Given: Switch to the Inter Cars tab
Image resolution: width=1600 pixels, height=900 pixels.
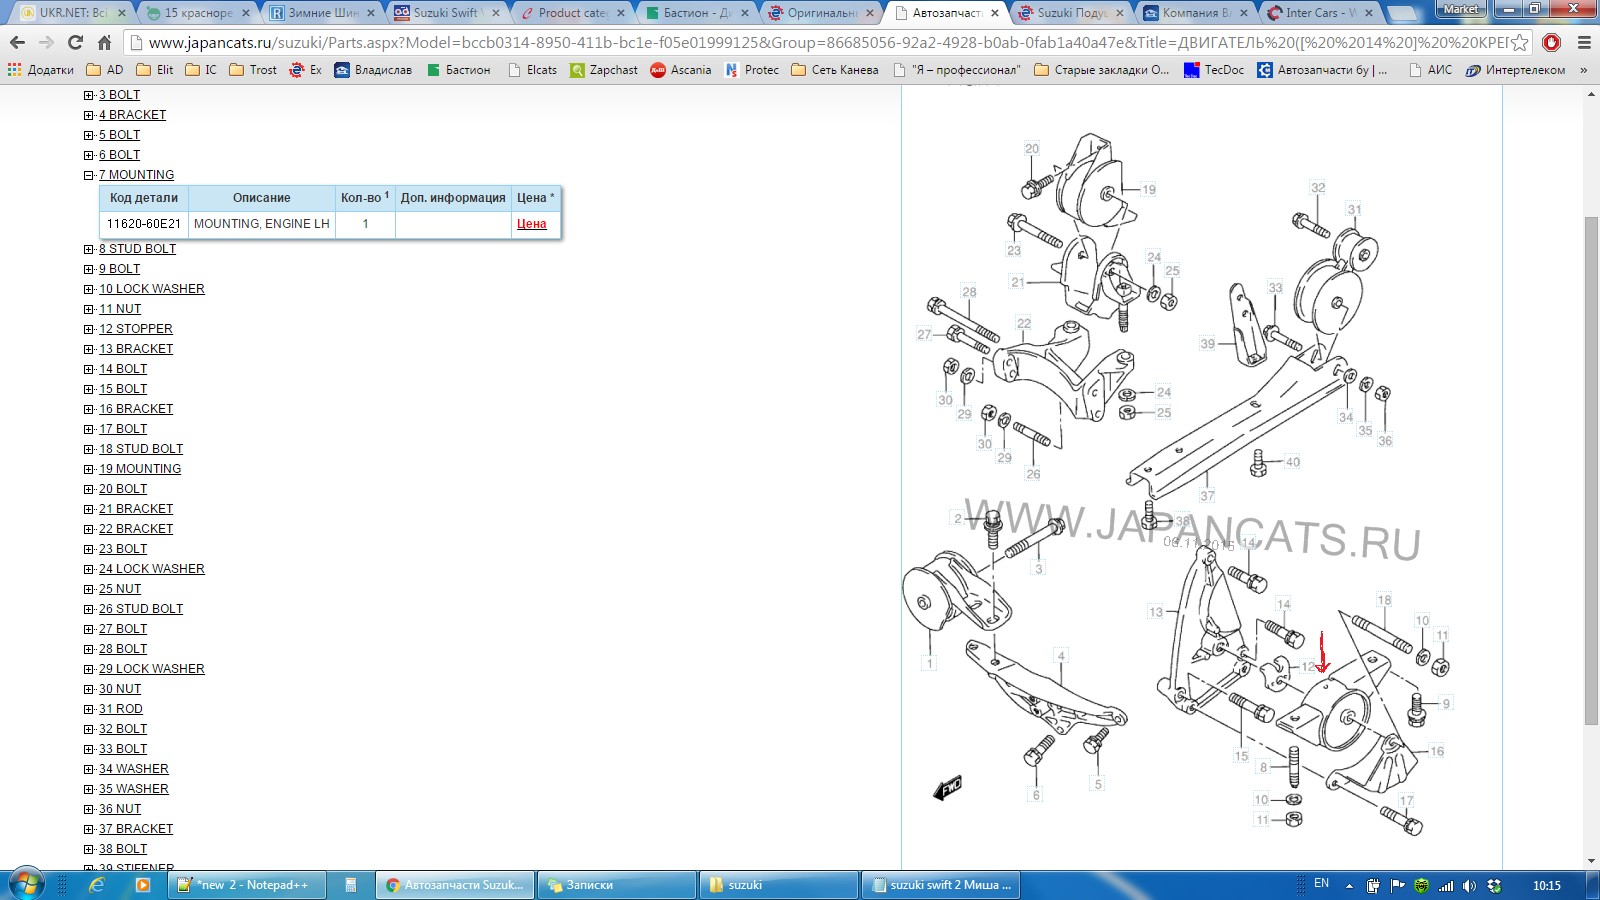Looking at the screenshot, I should point(1318,13).
